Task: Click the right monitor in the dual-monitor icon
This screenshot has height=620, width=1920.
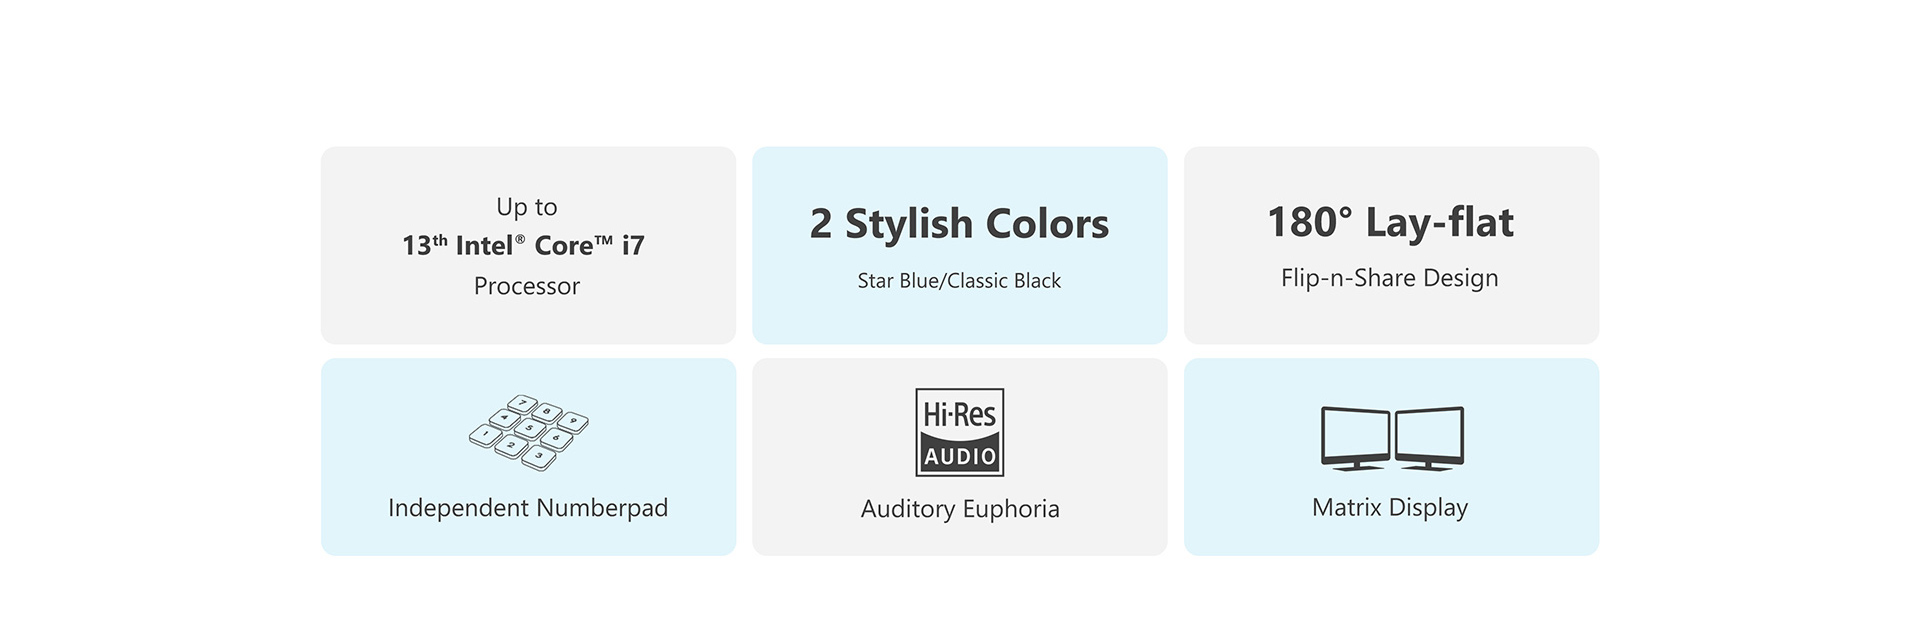Action: pyautogui.click(x=1429, y=437)
